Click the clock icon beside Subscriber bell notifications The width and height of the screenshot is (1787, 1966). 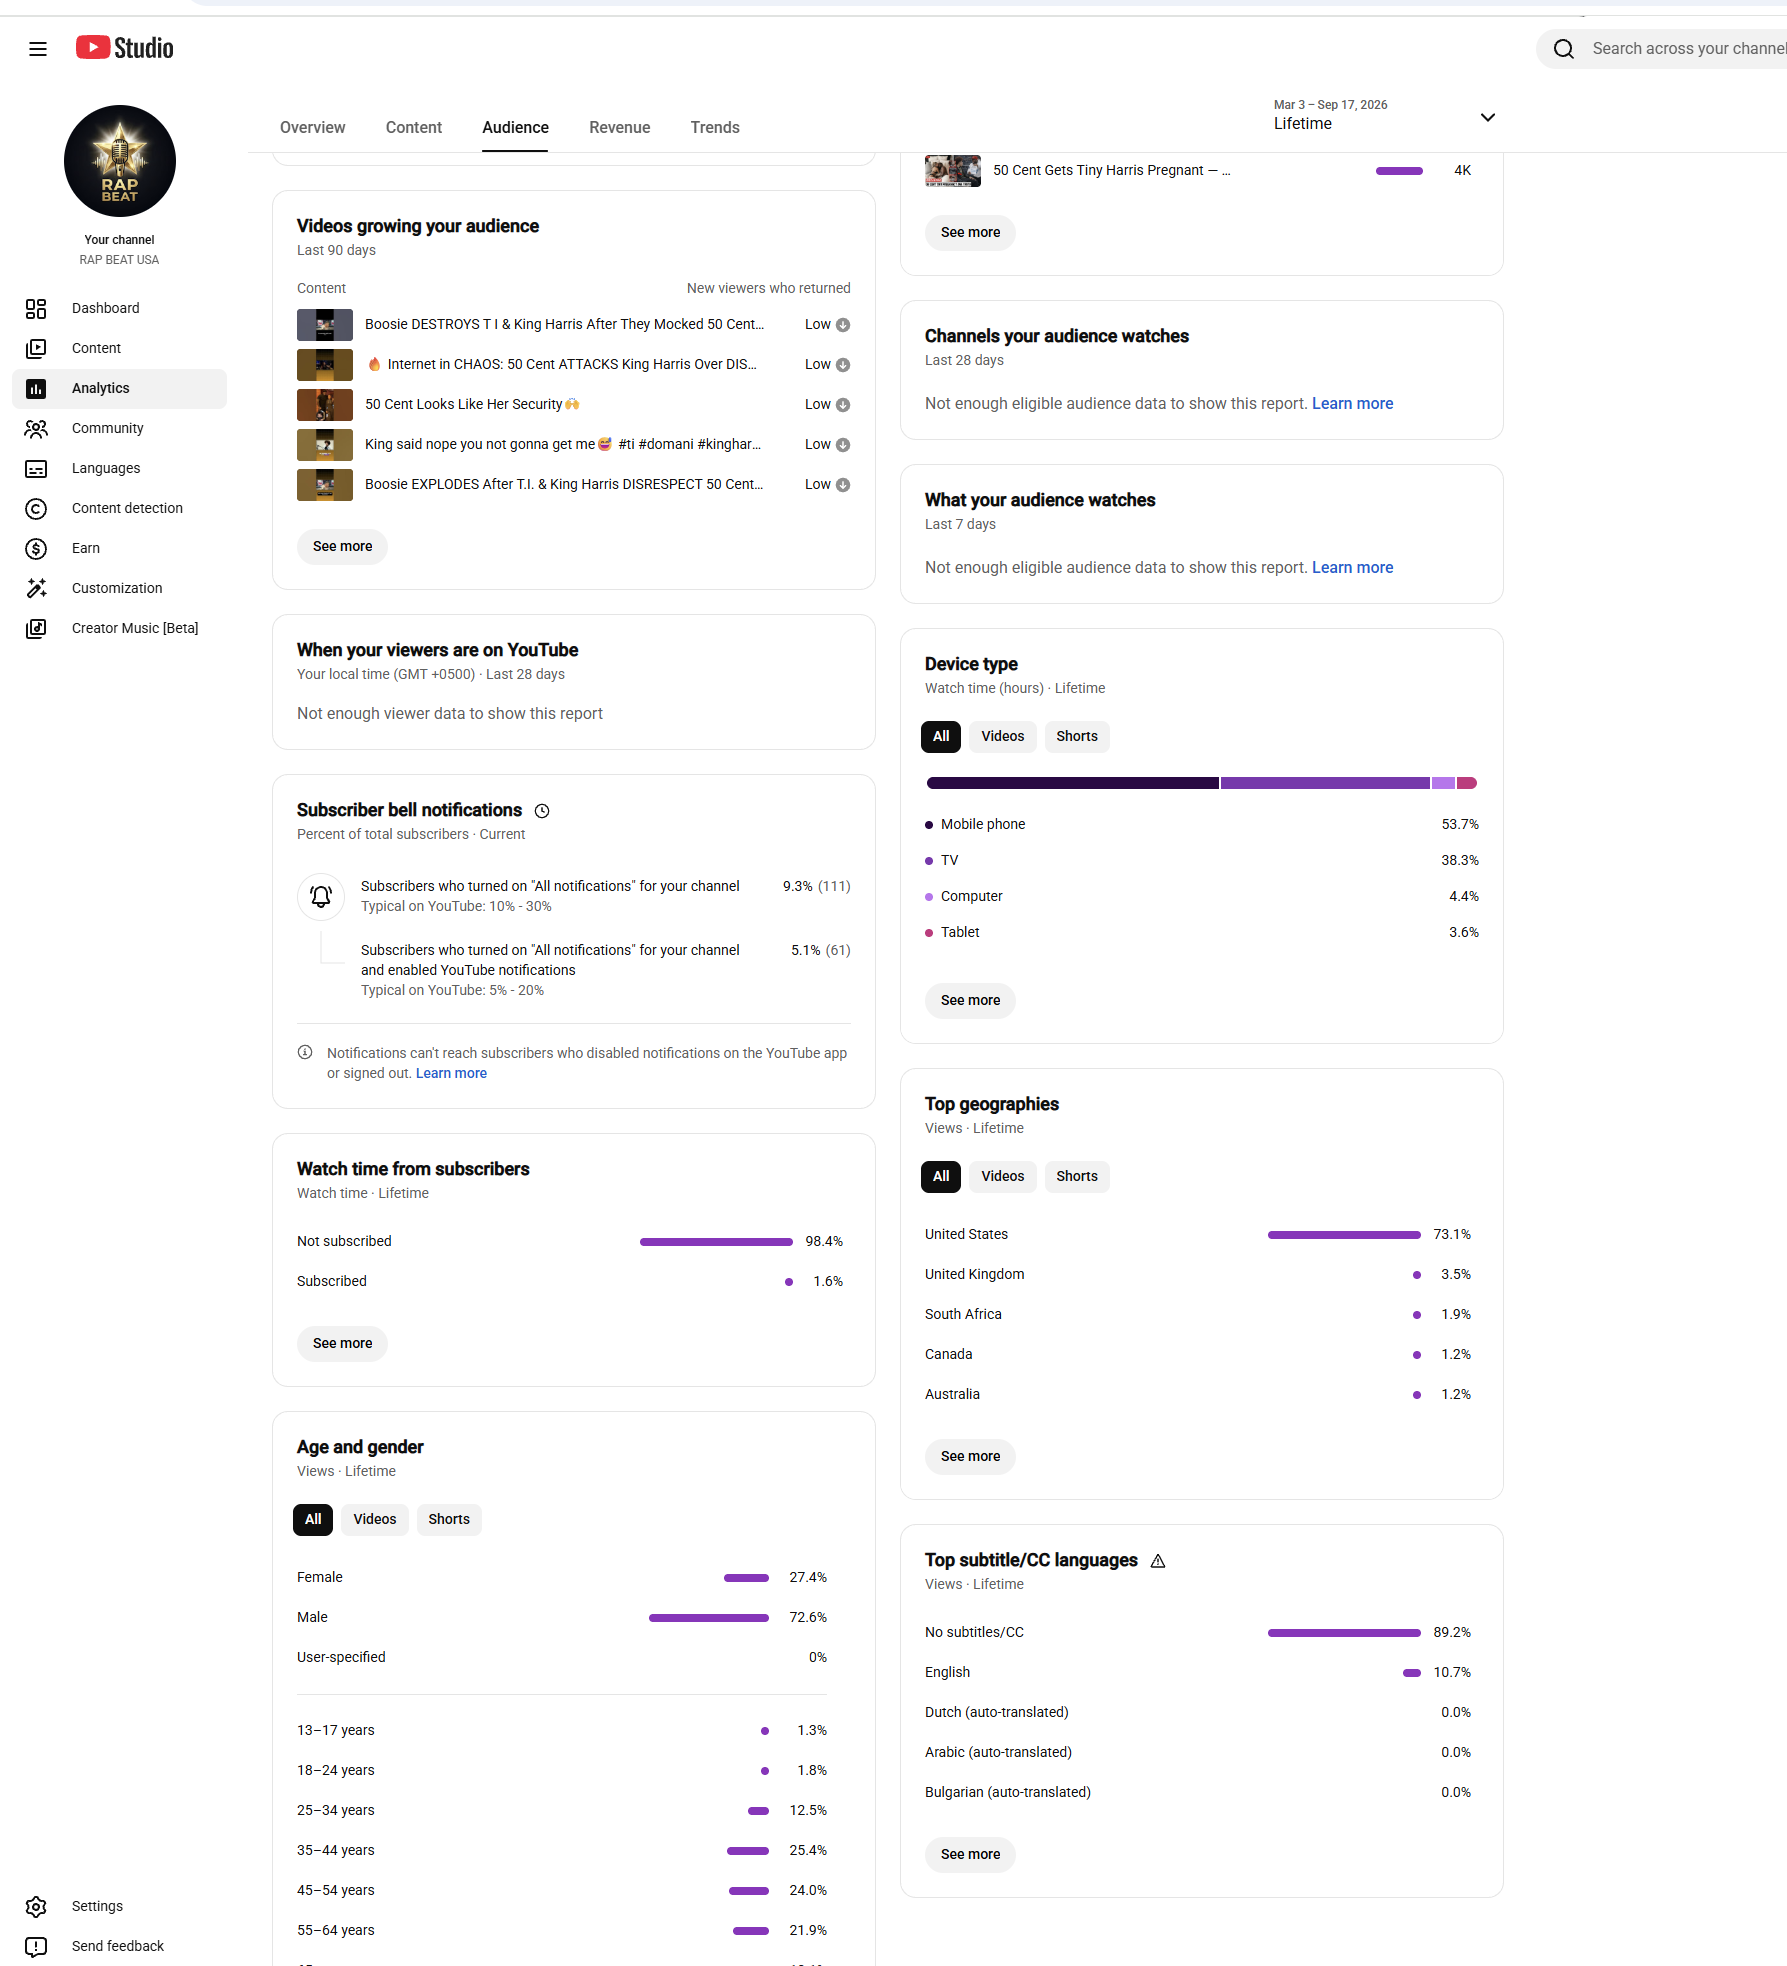click(x=542, y=811)
